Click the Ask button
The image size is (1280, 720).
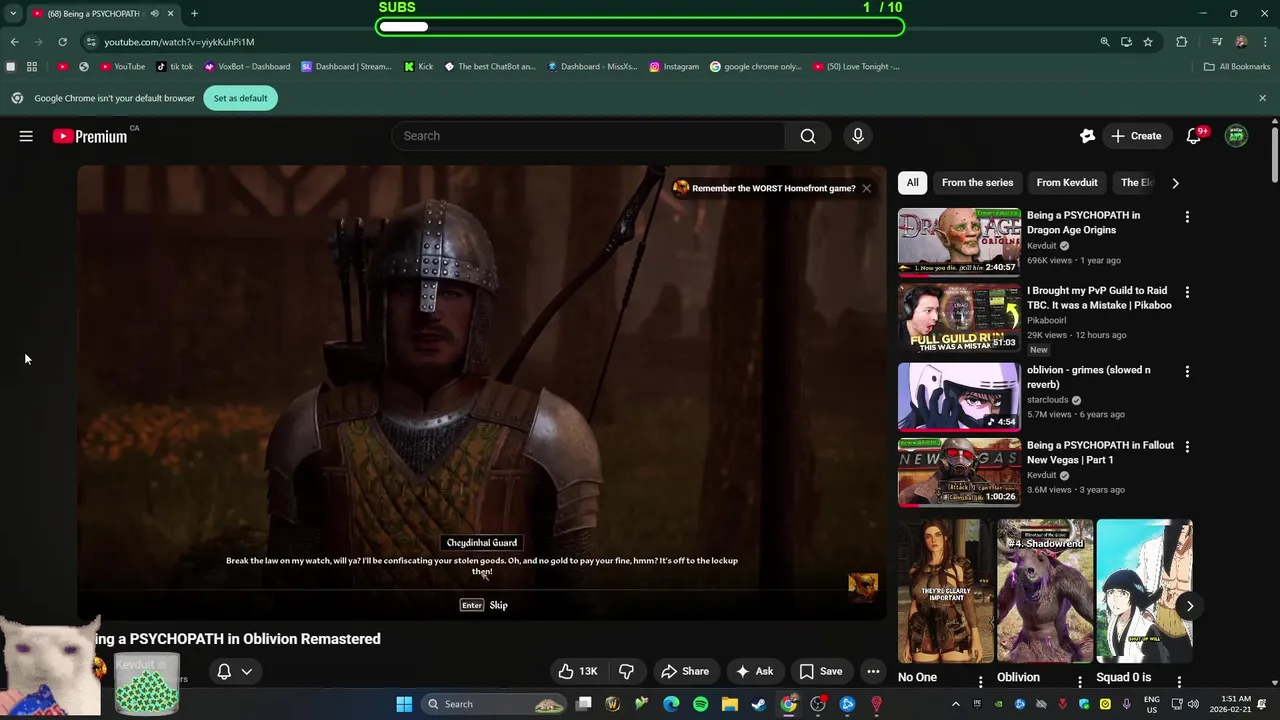pos(755,671)
